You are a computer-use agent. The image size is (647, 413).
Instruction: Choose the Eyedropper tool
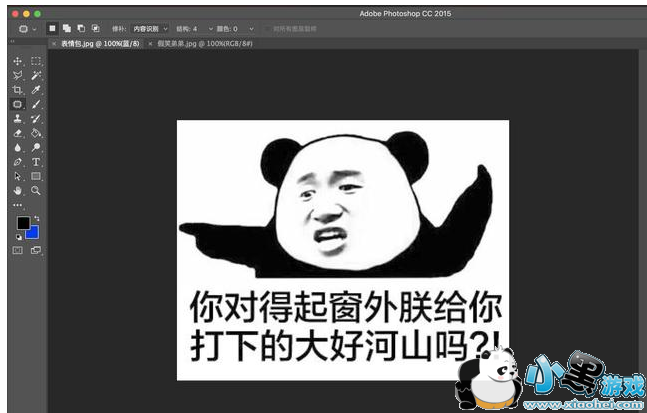point(36,90)
